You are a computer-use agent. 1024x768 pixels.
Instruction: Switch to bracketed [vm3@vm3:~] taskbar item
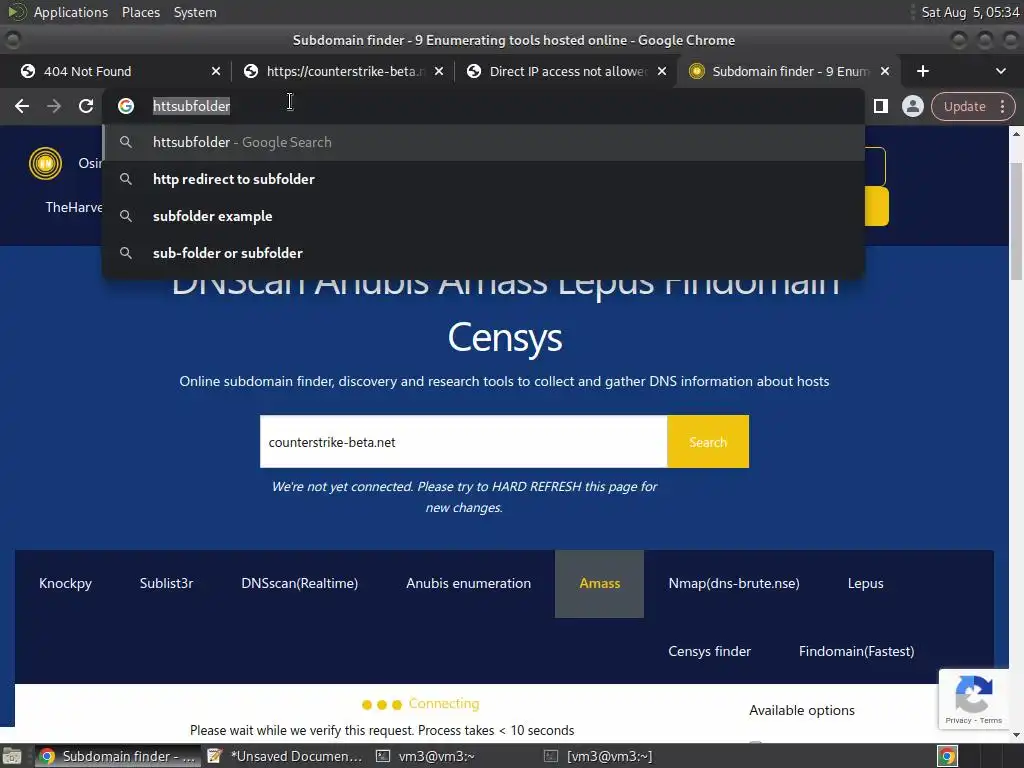pos(598,756)
